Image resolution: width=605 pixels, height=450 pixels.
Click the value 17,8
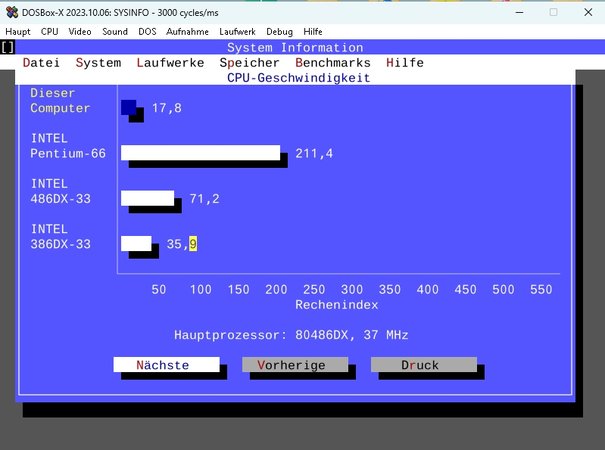click(x=167, y=108)
